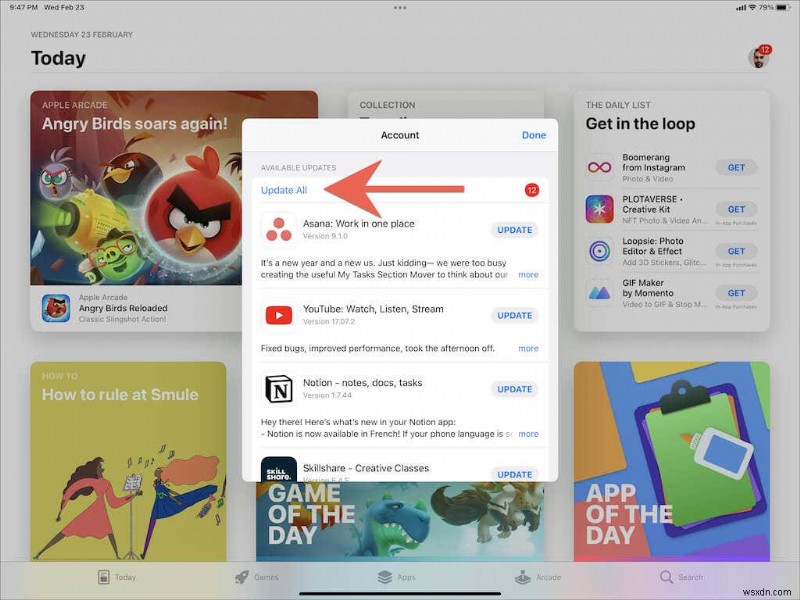Select the Search icon in tab bar

(666, 577)
